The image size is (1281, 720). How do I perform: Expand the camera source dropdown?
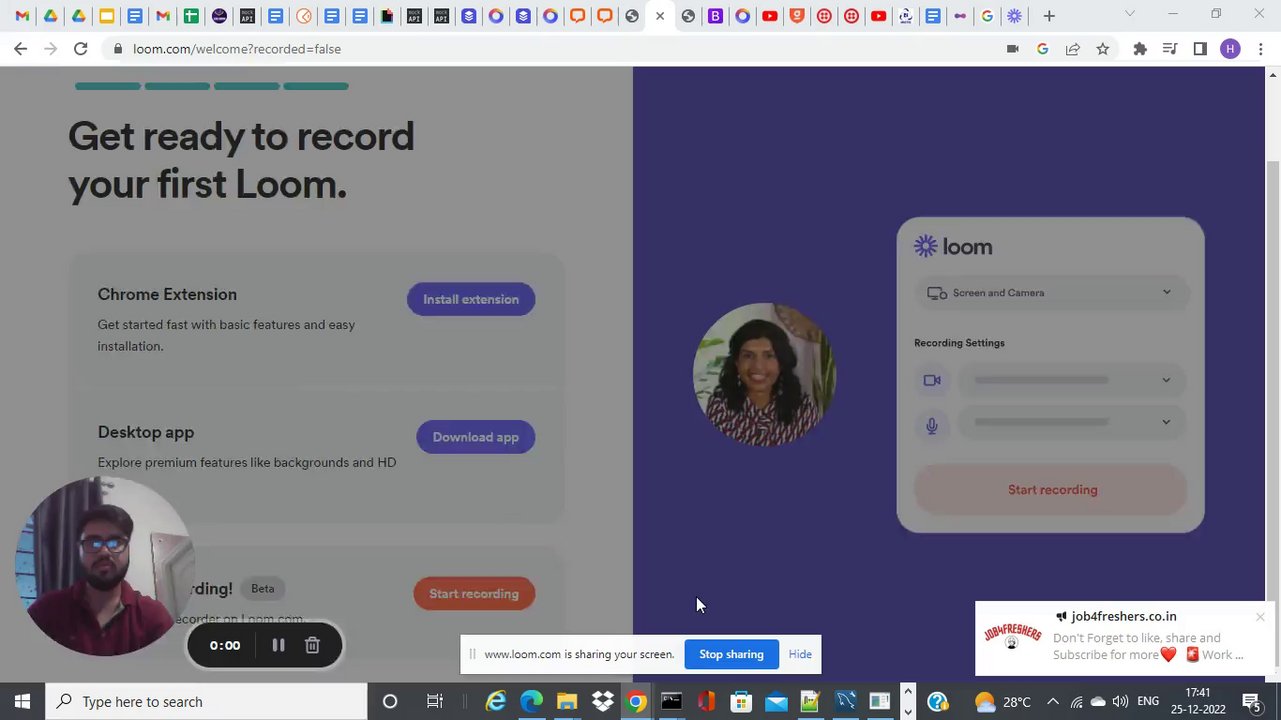tap(1071, 380)
